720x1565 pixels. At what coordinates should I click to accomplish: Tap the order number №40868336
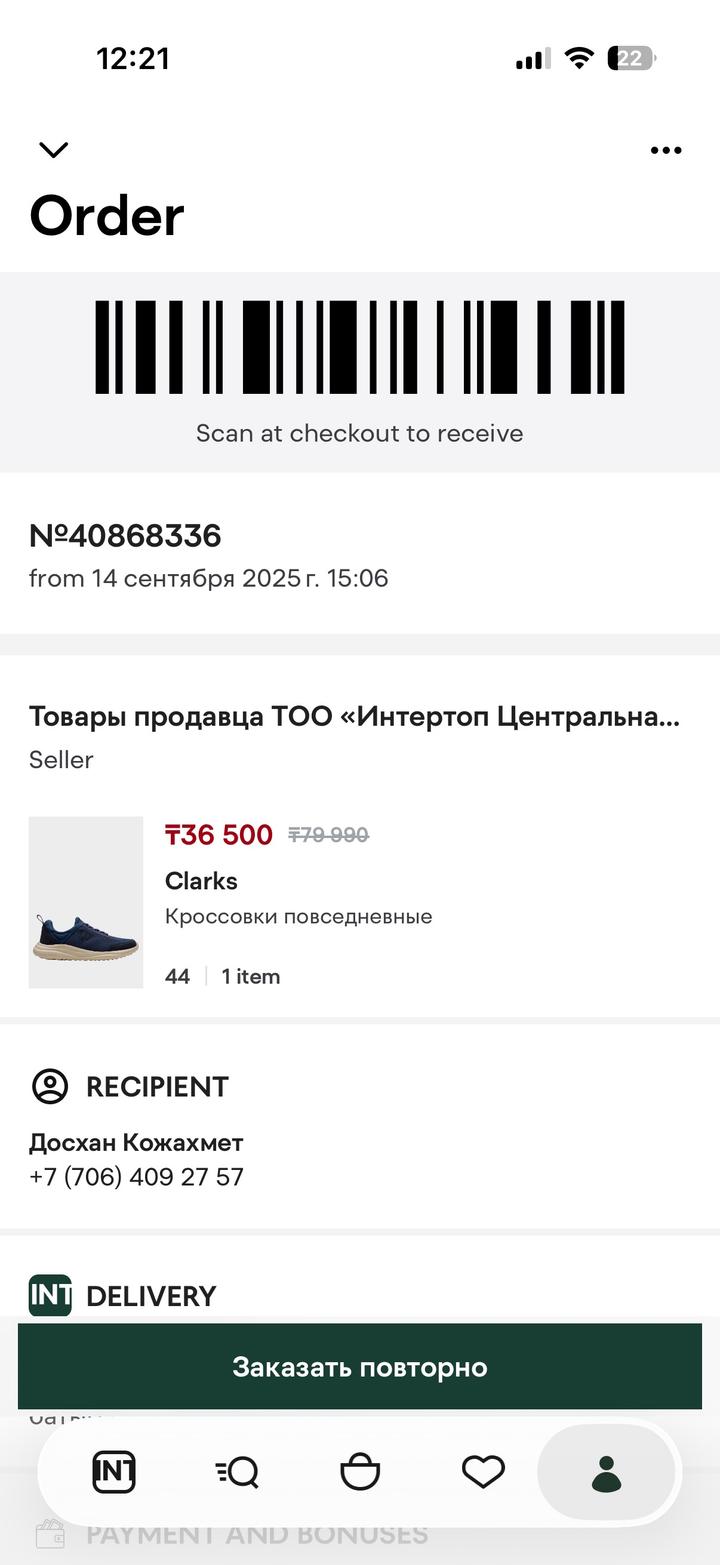pos(125,536)
